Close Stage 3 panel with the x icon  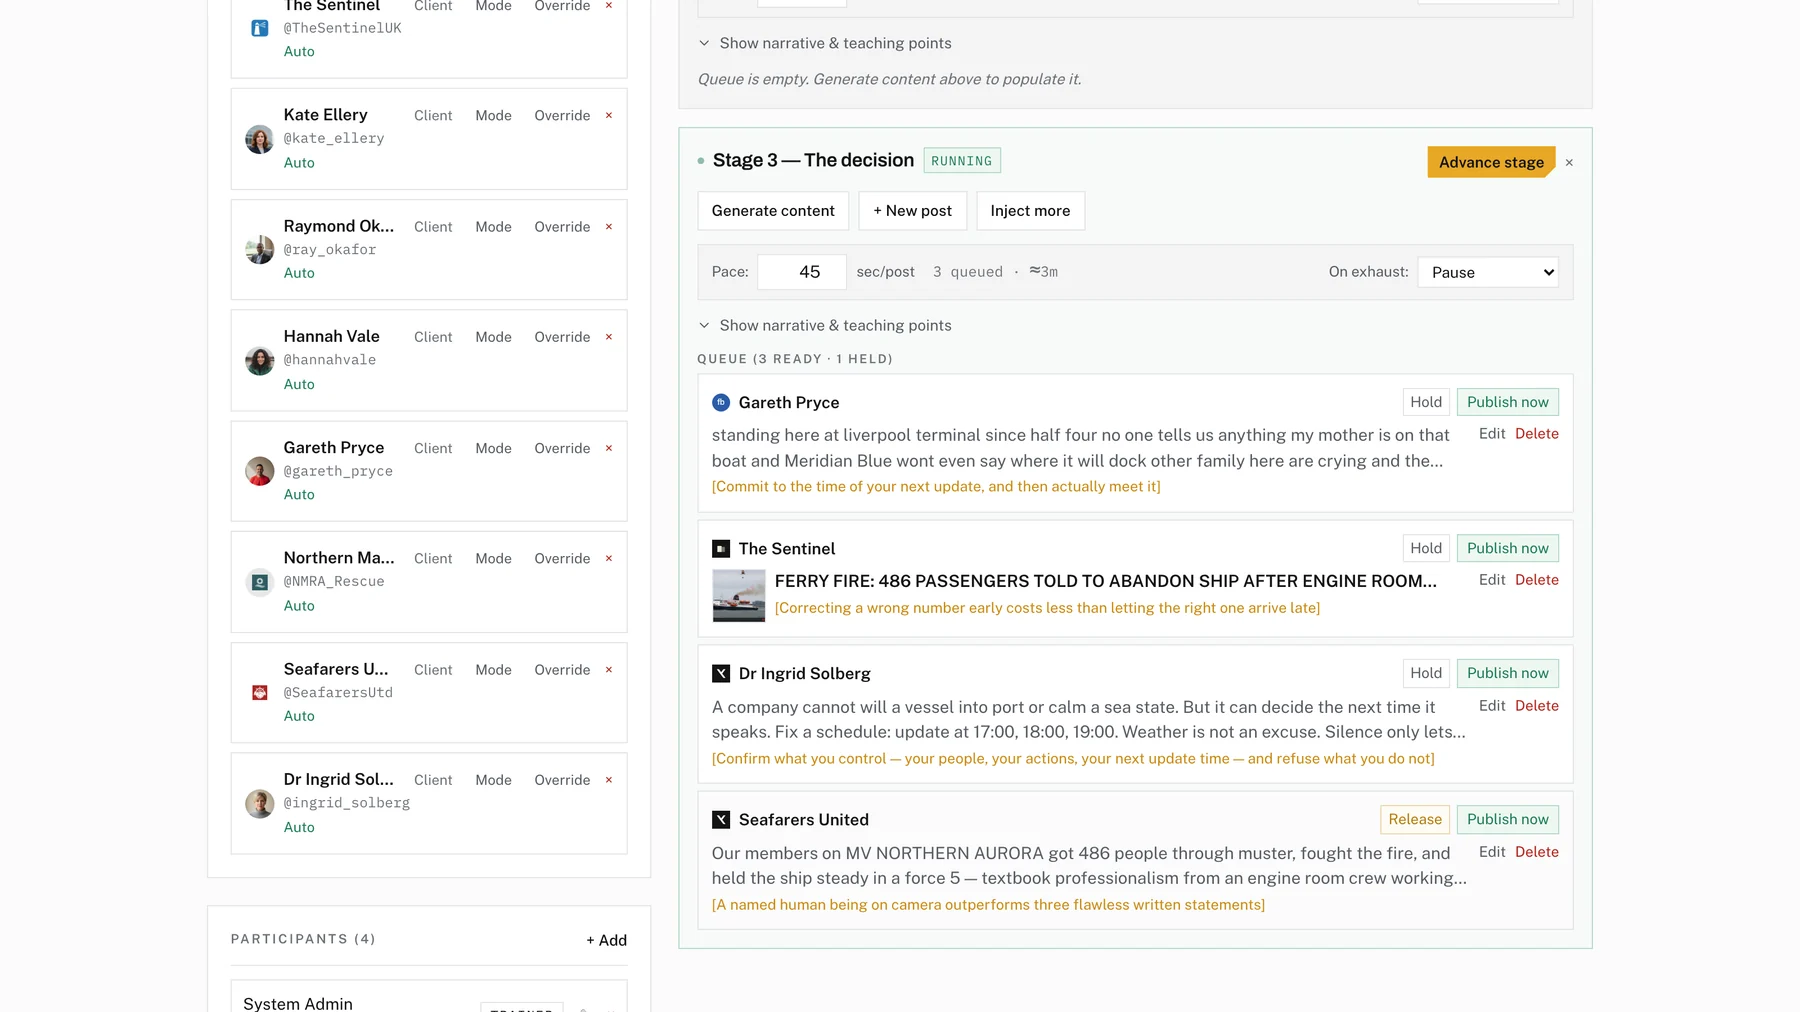(x=1569, y=162)
